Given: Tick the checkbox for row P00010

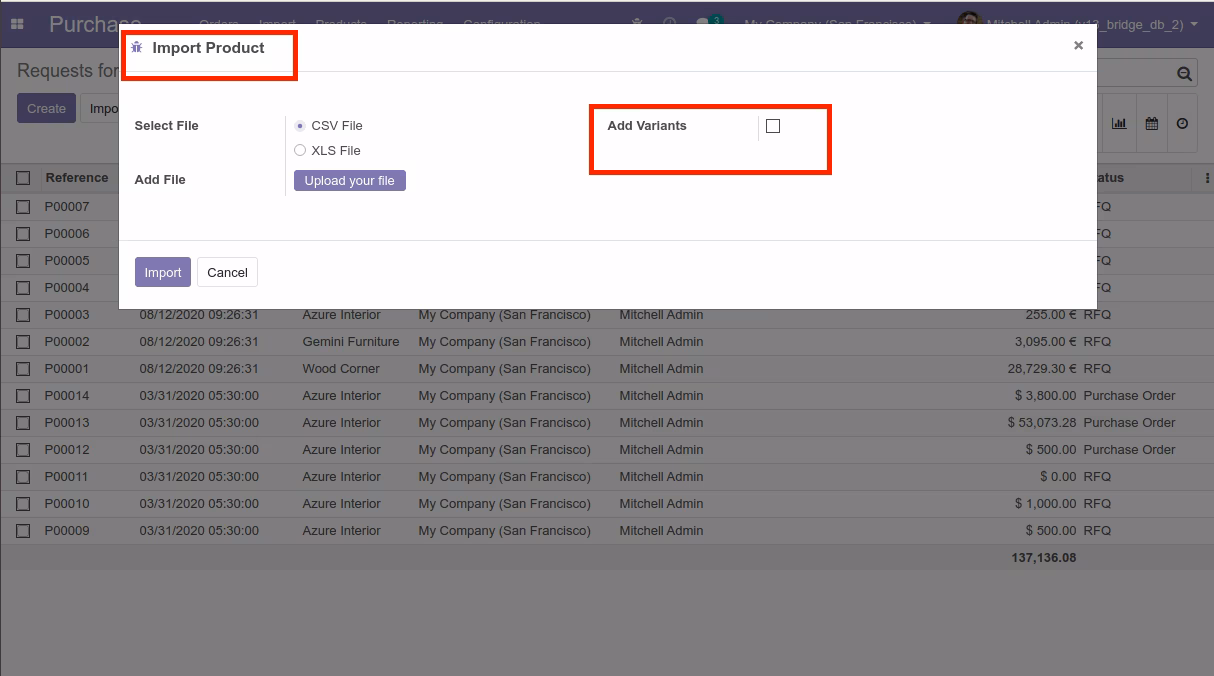Looking at the screenshot, I should pyautogui.click(x=23, y=504).
